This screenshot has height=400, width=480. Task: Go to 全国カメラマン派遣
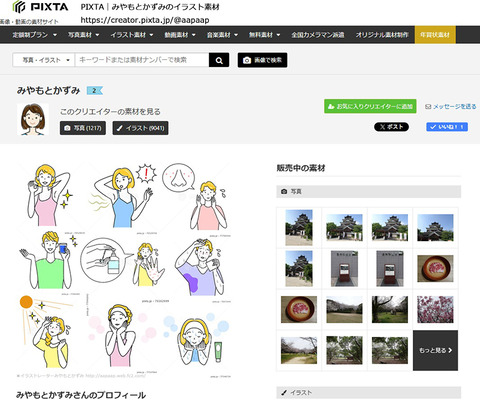318,35
